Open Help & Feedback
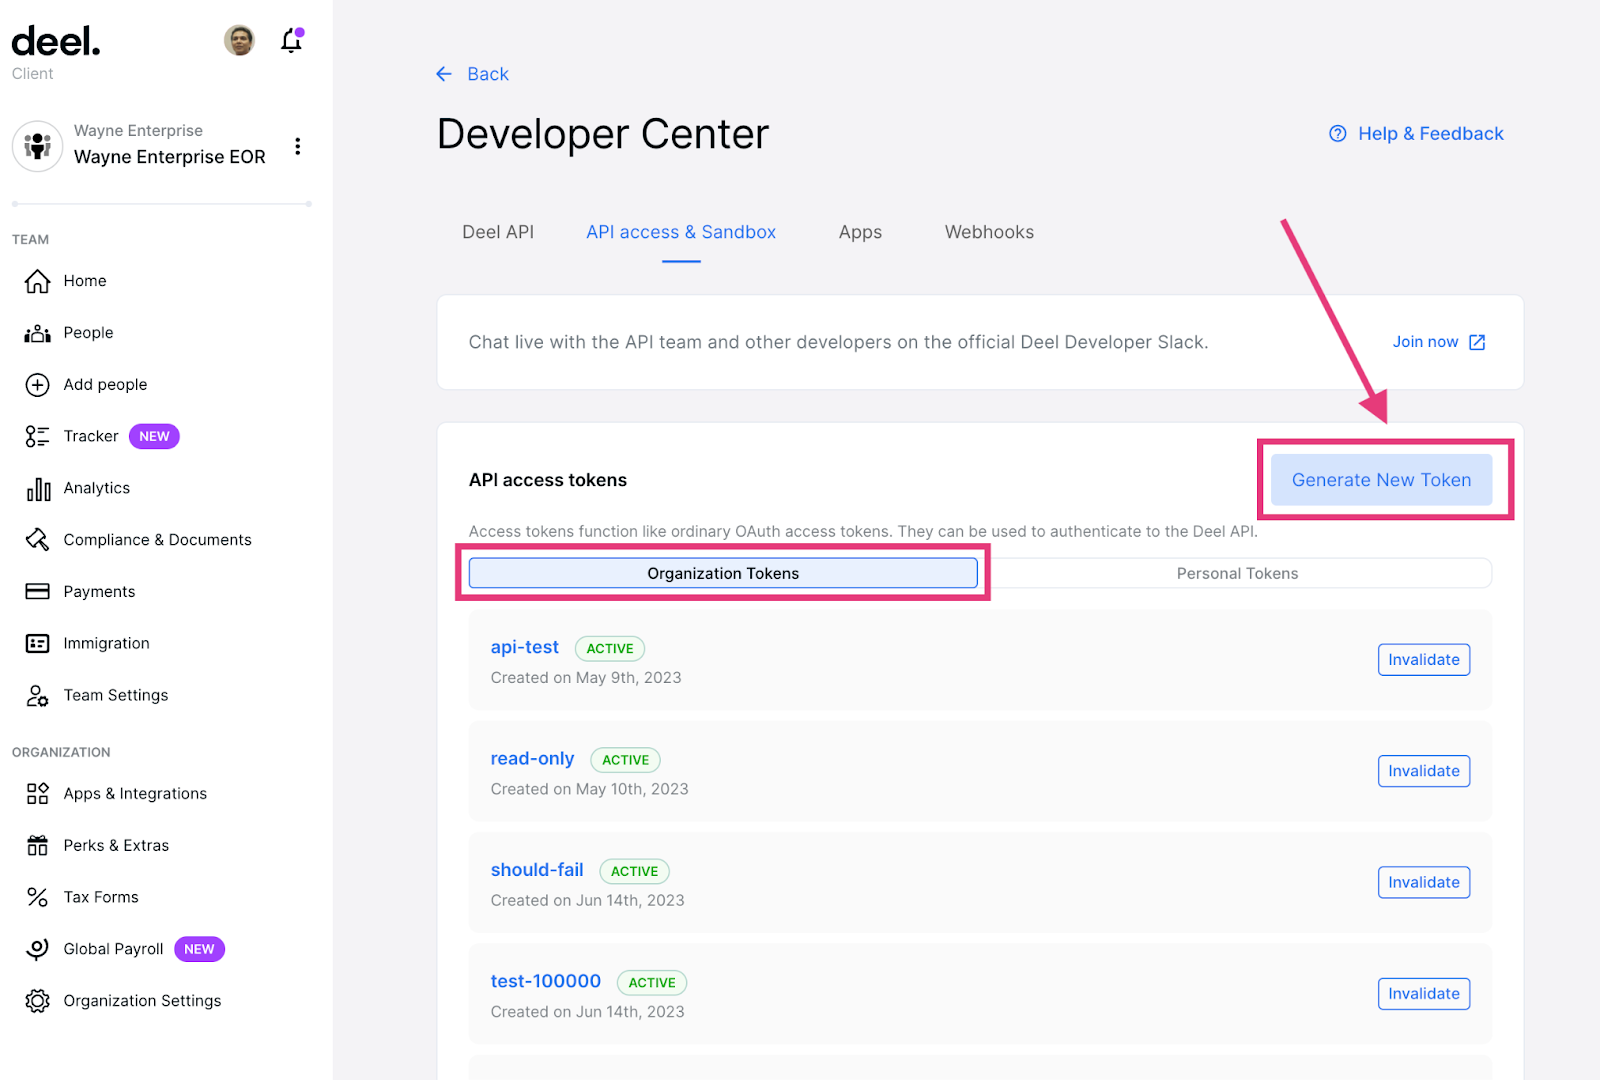Viewport: 1600px width, 1080px height. [1430, 134]
